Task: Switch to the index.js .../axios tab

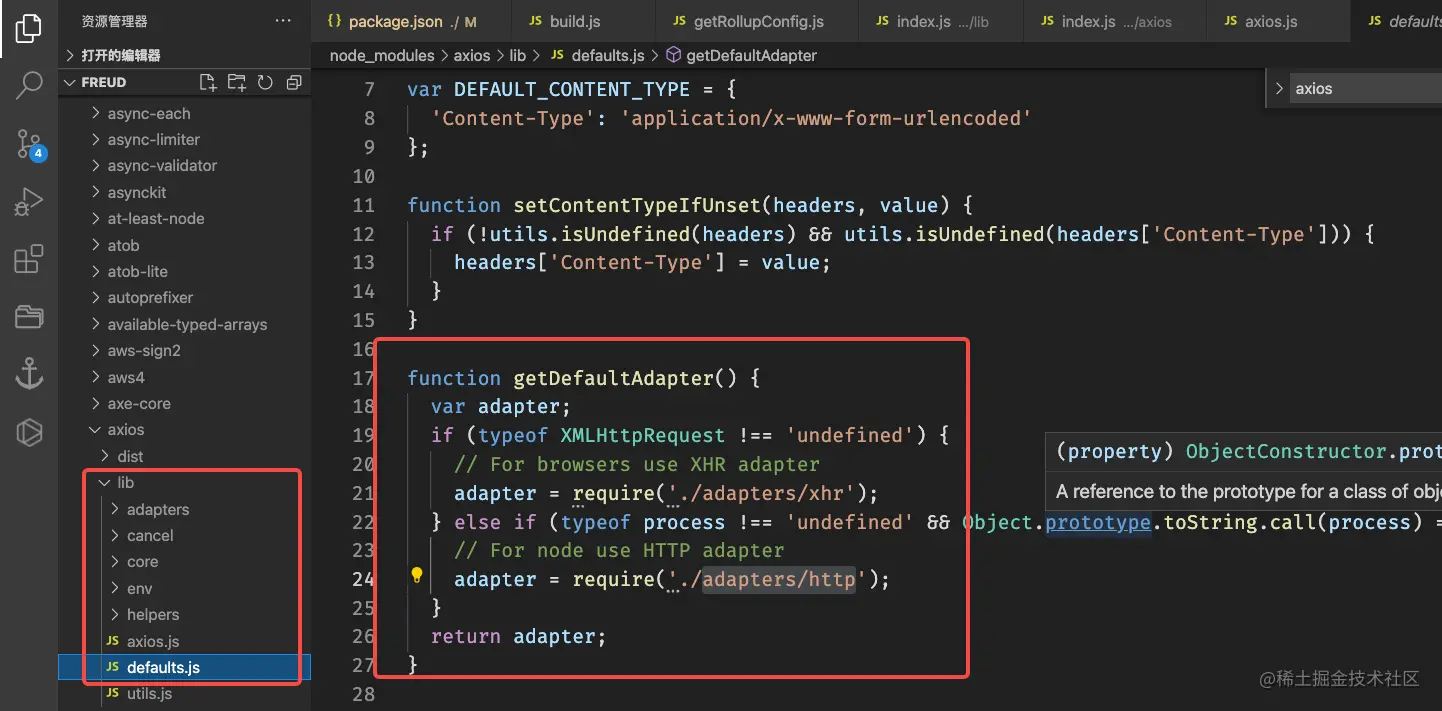Action: pyautogui.click(x=1115, y=21)
